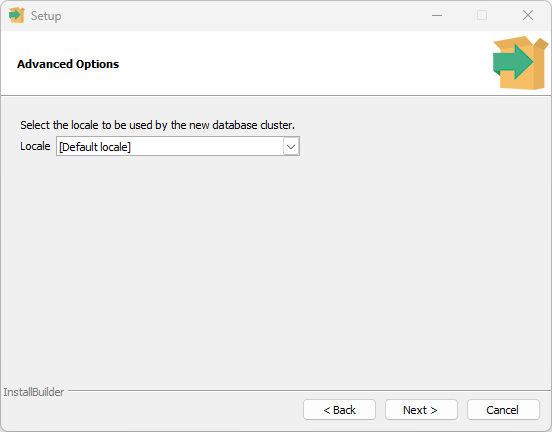Go to the previous step with Back

(339, 410)
